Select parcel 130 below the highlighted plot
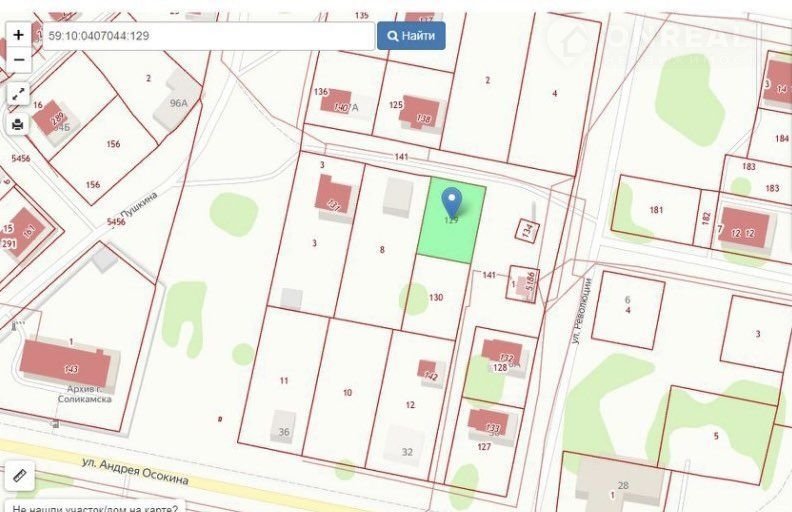 coord(436,297)
